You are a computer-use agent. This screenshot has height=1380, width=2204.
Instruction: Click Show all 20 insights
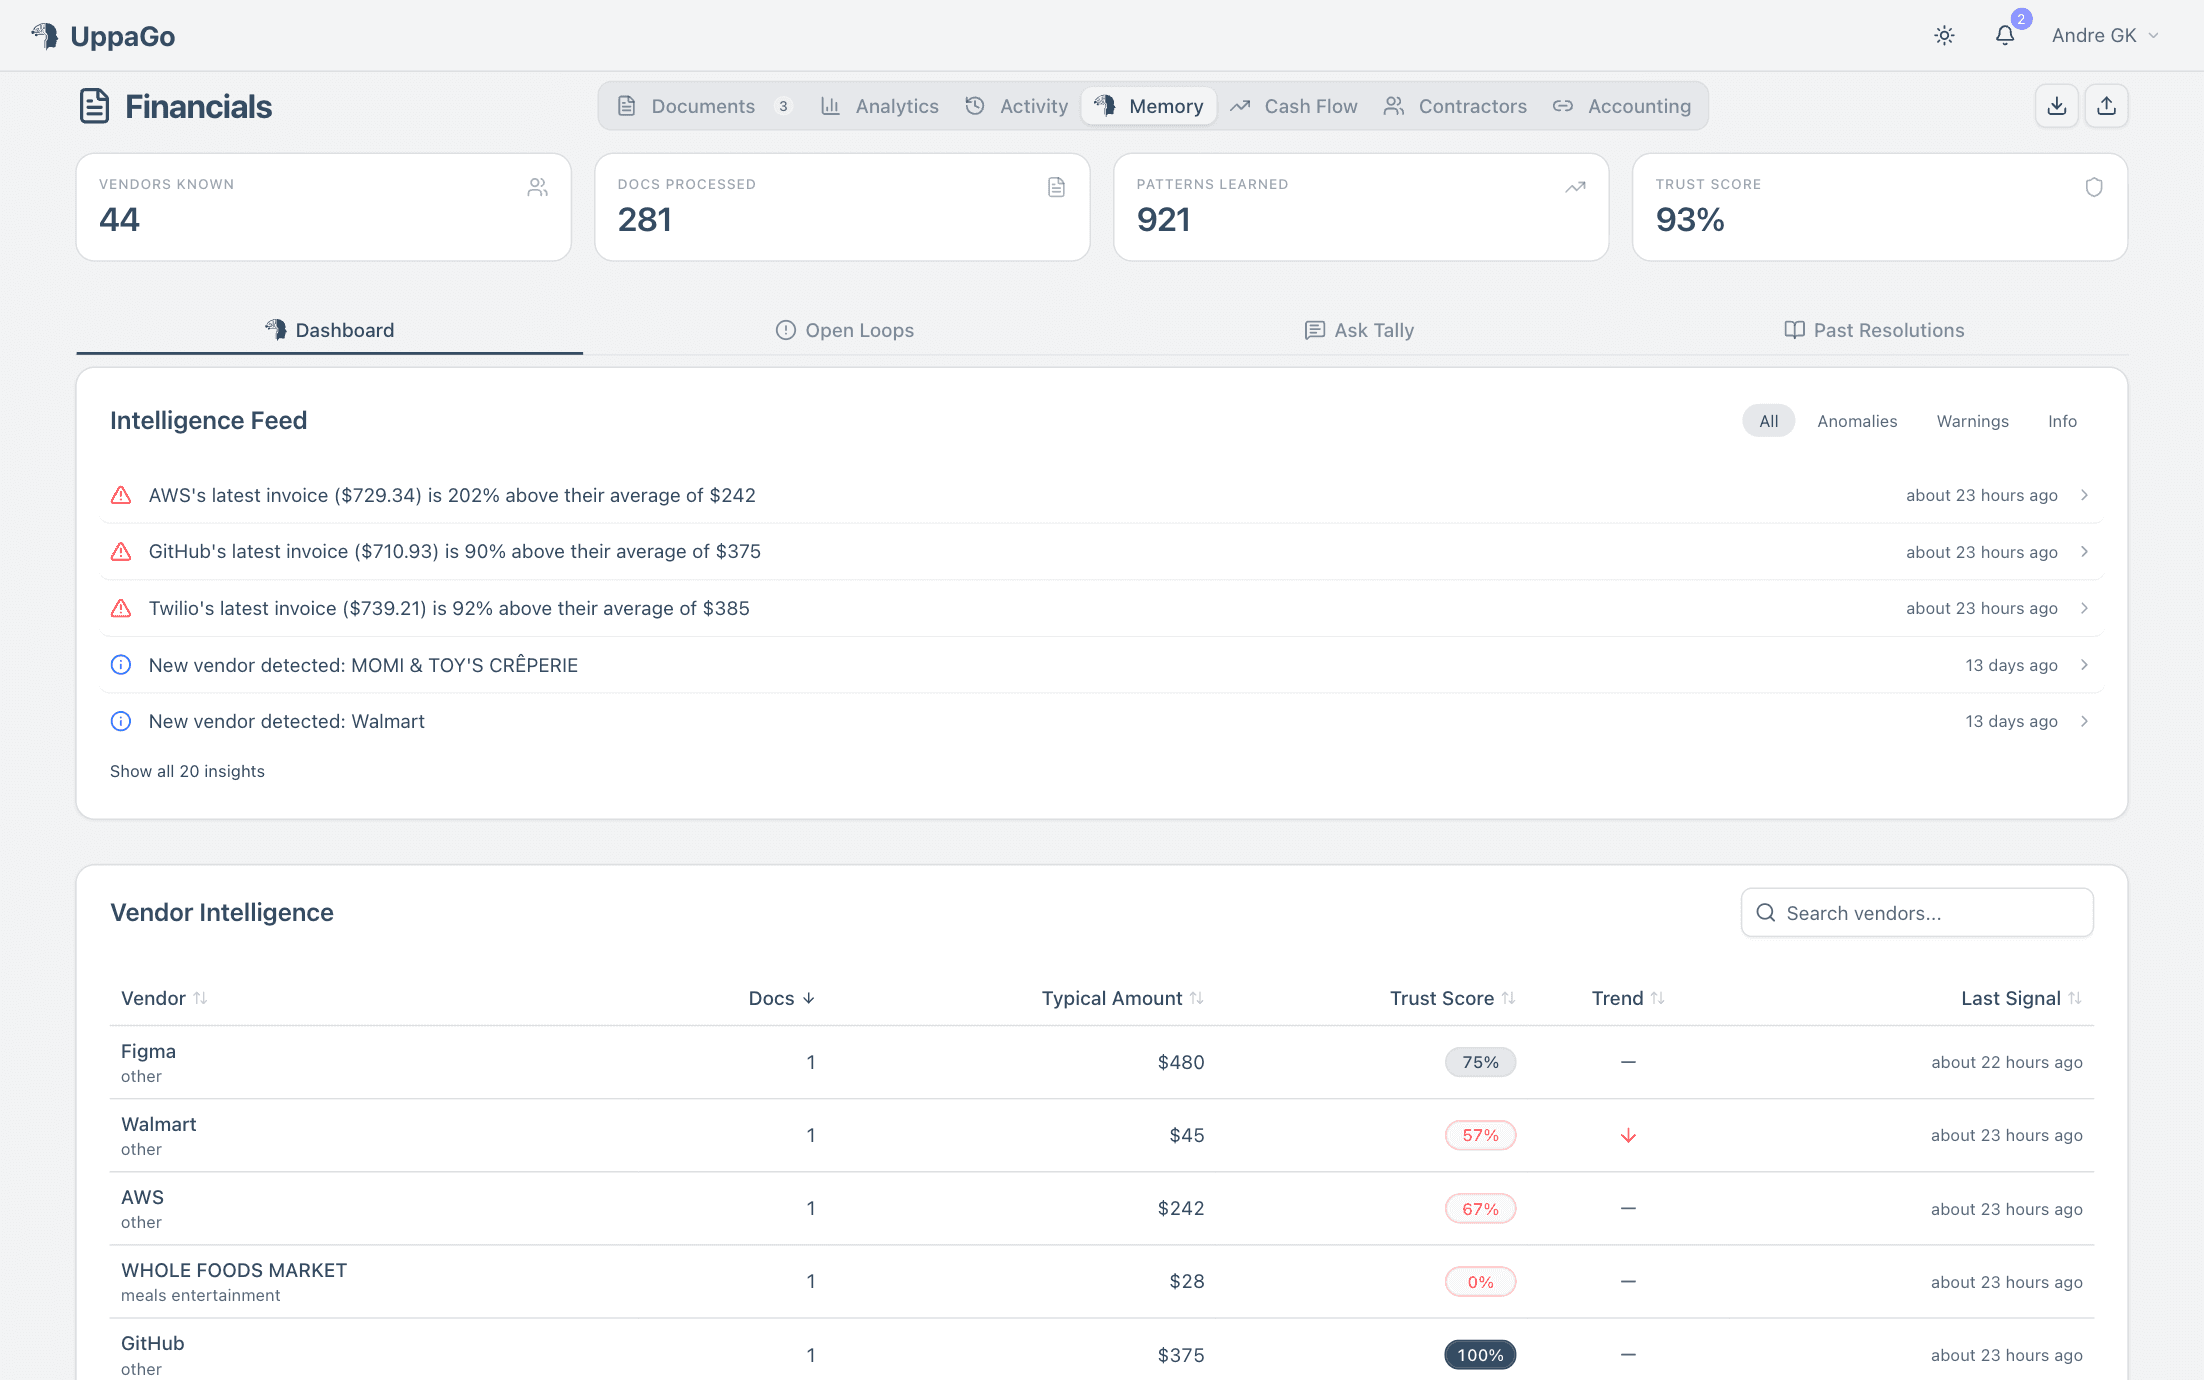[x=187, y=771]
